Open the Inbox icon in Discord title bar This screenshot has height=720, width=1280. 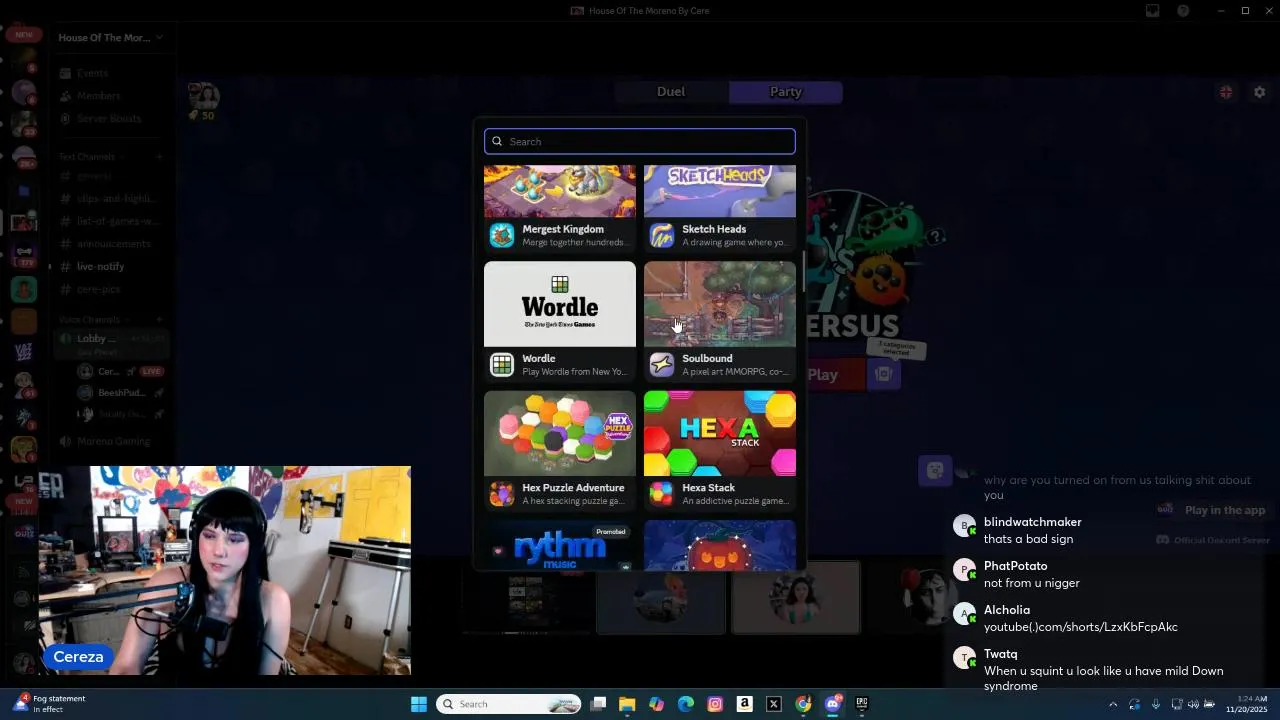pyautogui.click(x=1153, y=11)
